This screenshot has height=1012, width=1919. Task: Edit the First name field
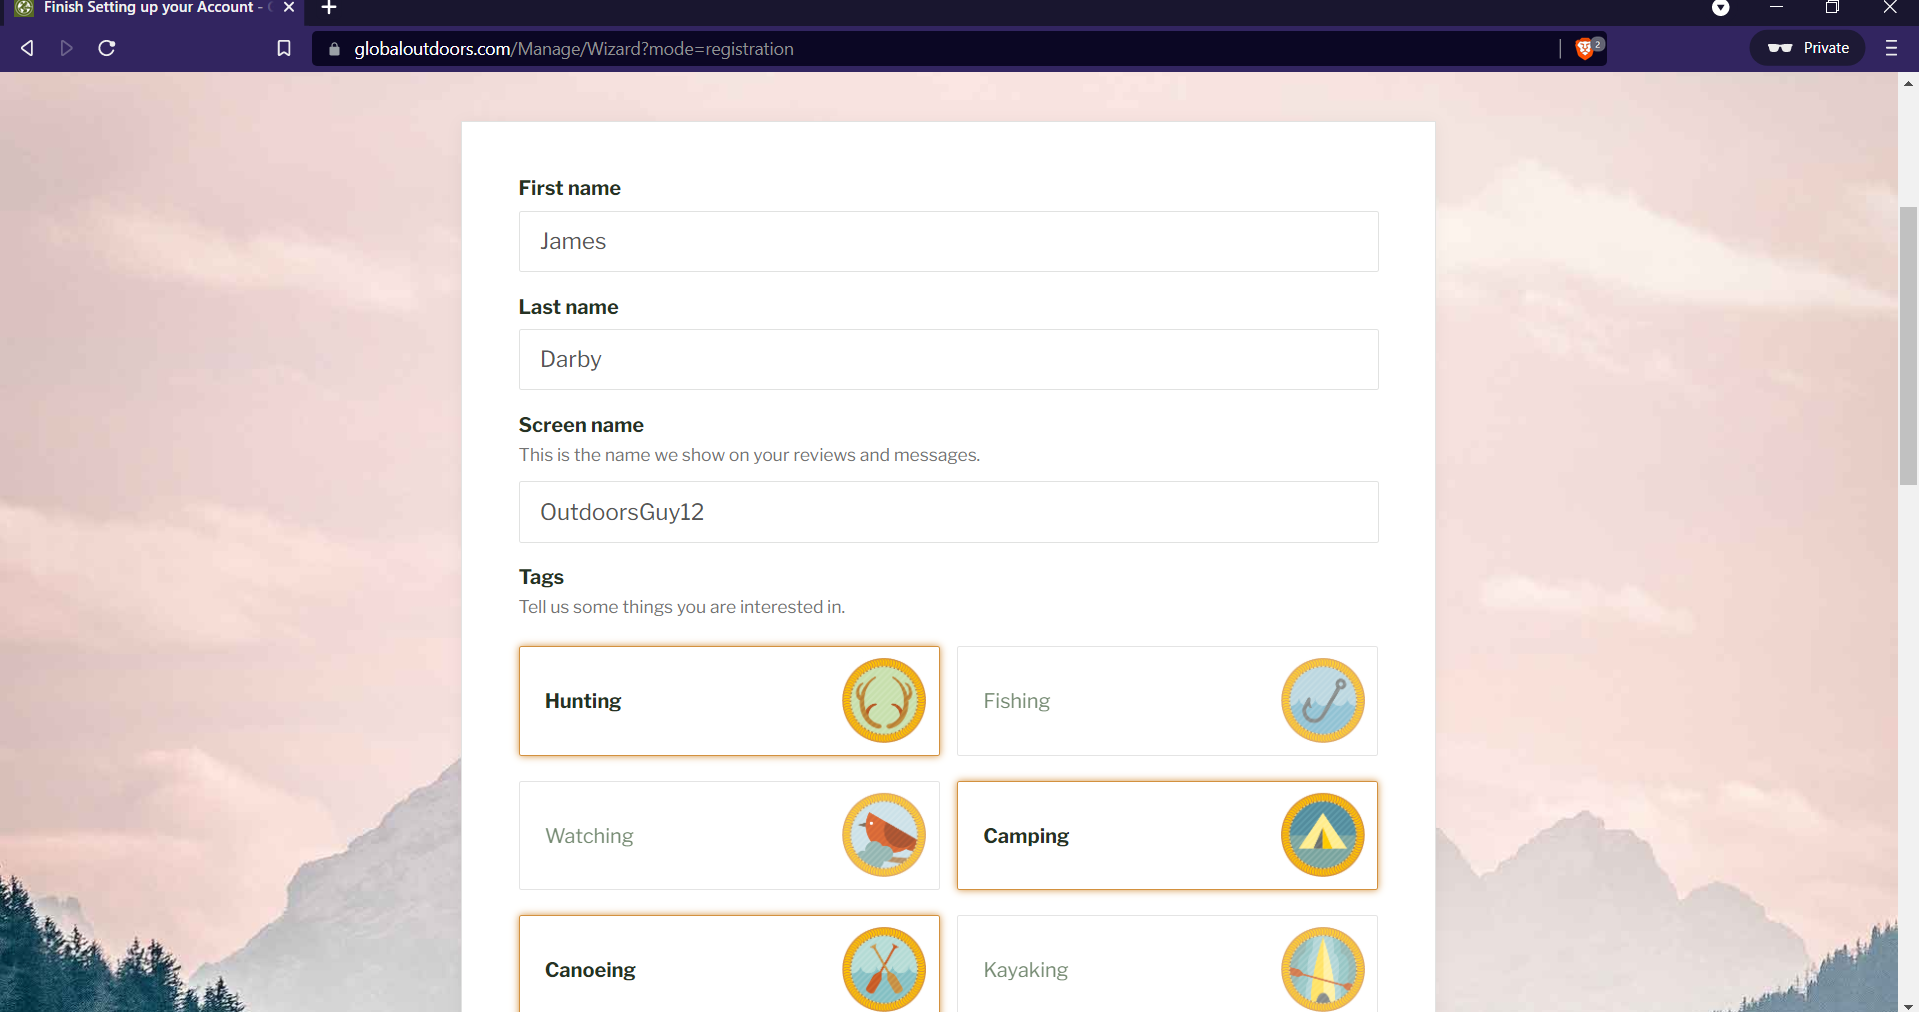point(948,241)
